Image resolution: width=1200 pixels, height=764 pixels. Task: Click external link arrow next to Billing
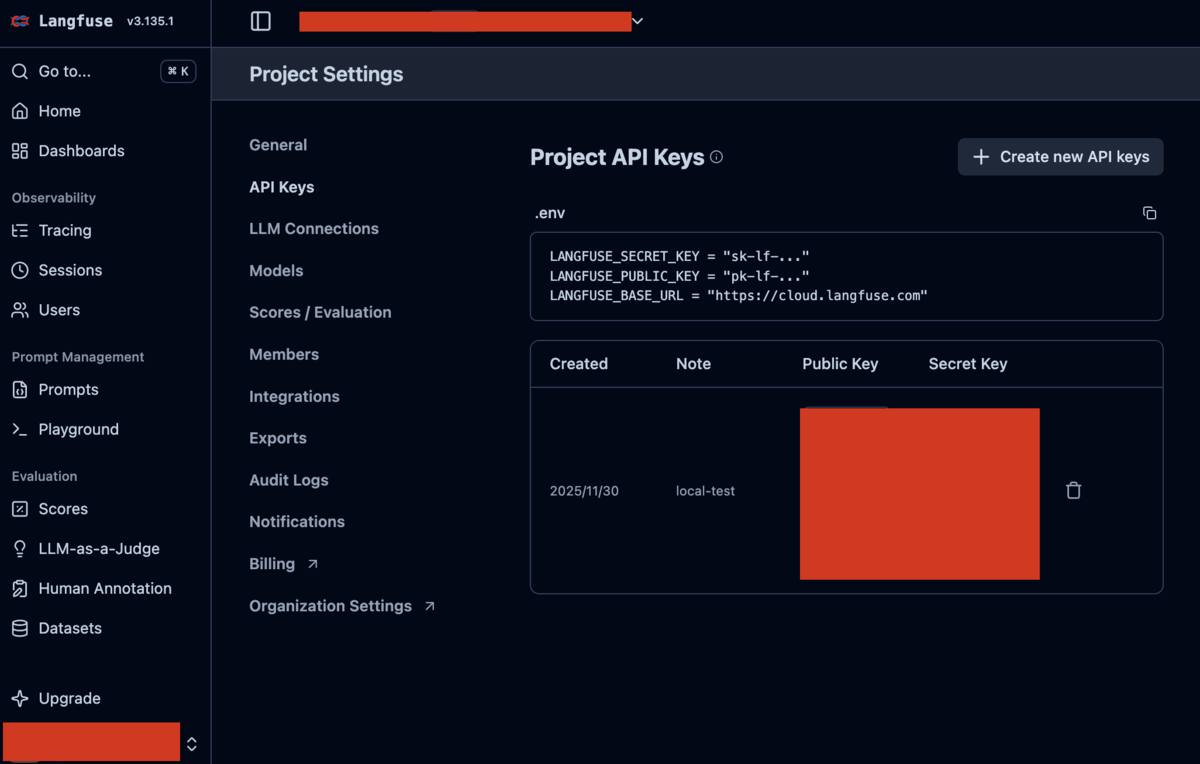[312, 564]
